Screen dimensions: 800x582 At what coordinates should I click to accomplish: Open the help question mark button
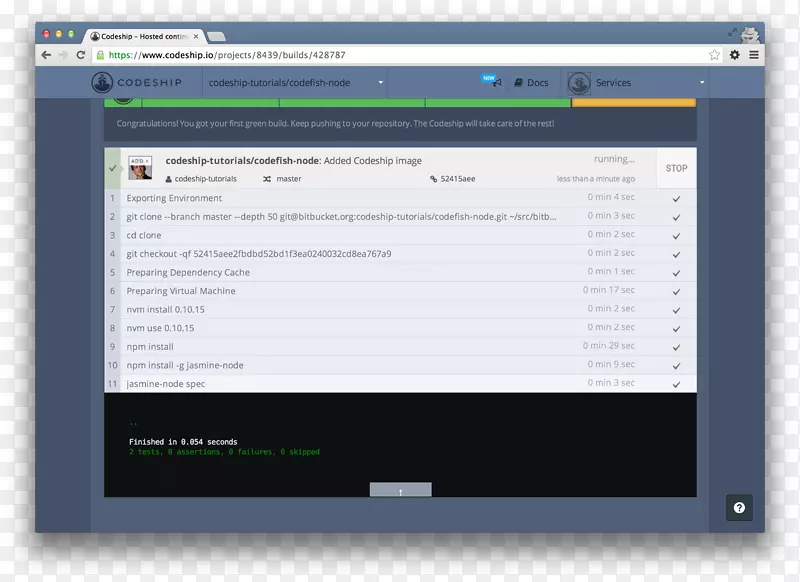point(739,508)
